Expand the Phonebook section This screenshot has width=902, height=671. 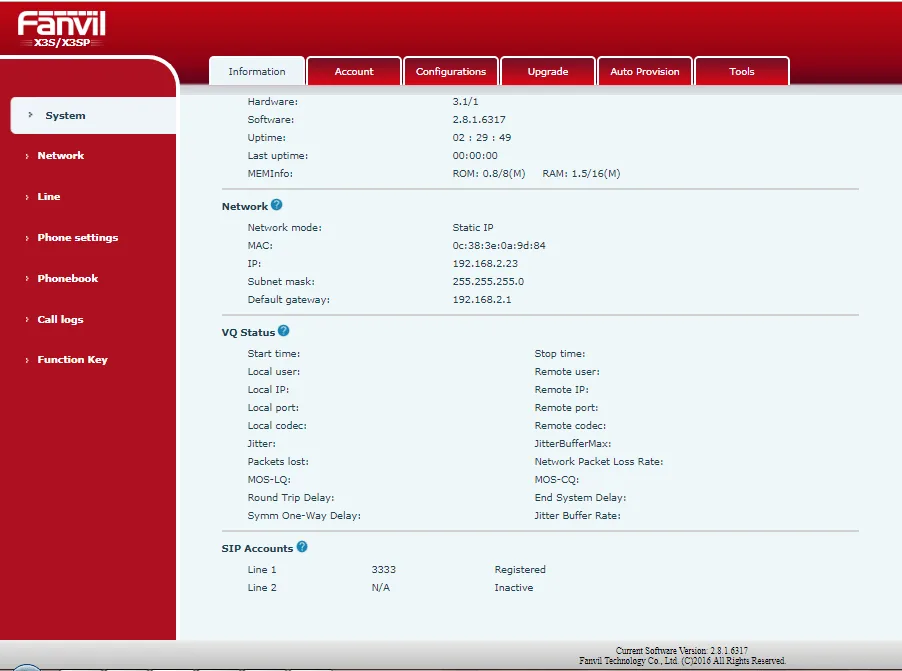(x=67, y=278)
